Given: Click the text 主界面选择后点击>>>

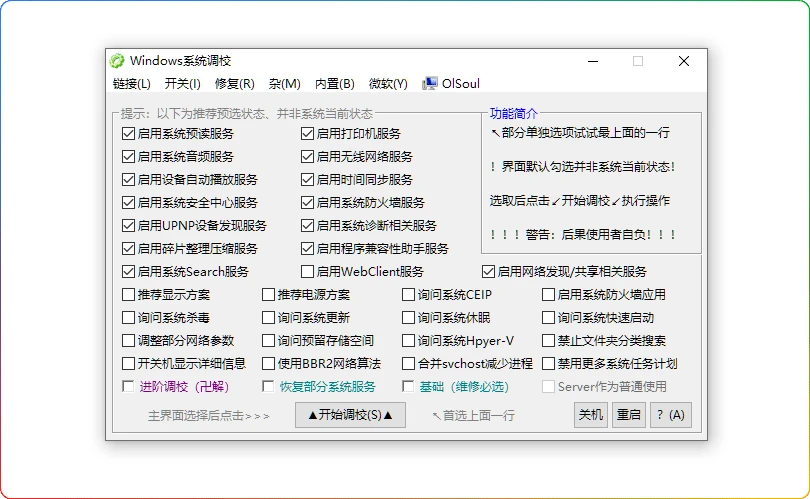Looking at the screenshot, I should point(209,416).
